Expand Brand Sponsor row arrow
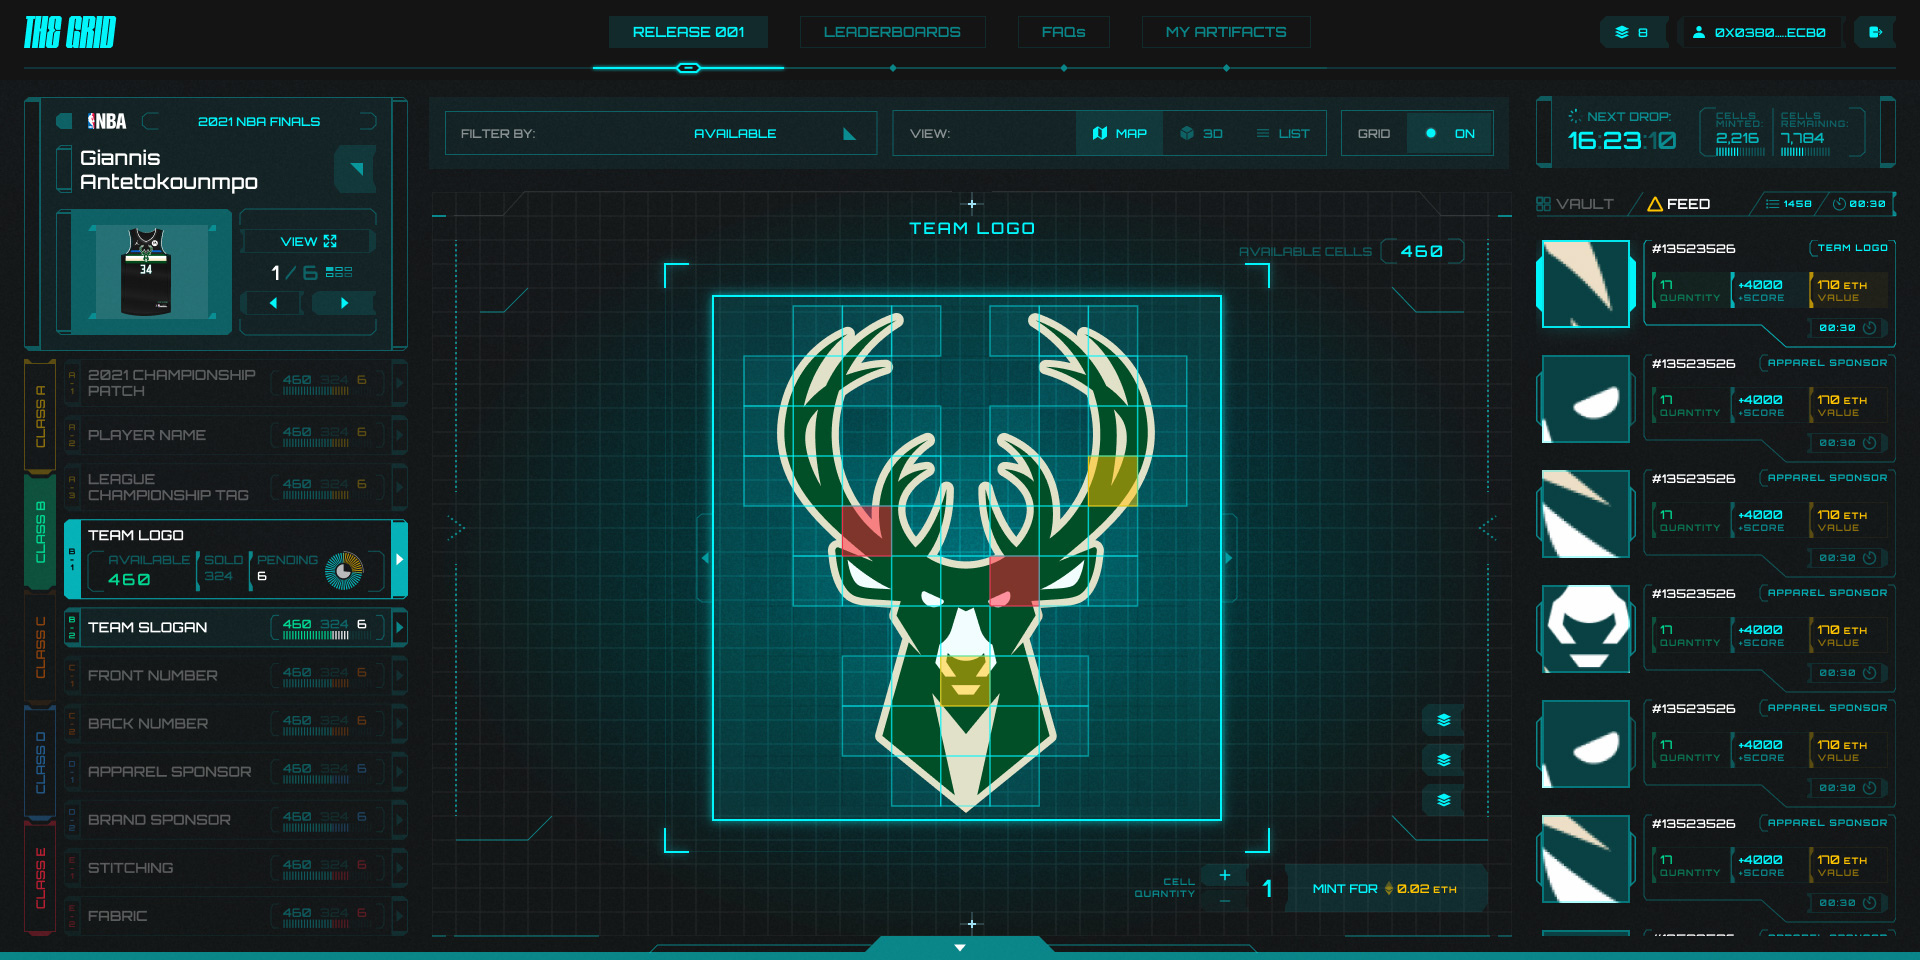This screenshot has width=1920, height=960. [400, 819]
